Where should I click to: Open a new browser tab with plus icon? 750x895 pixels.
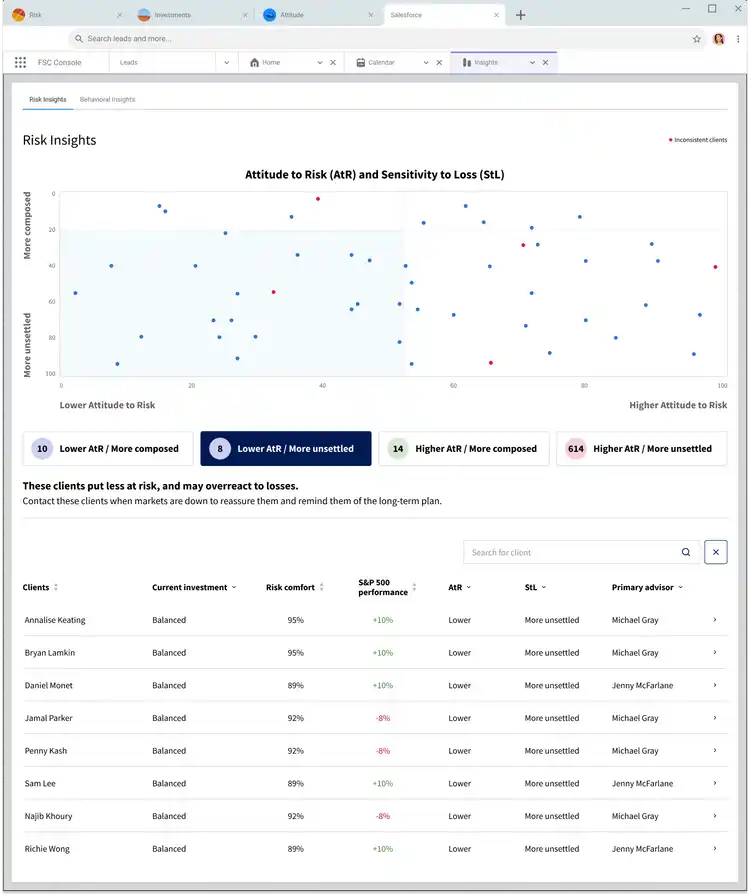(x=520, y=15)
